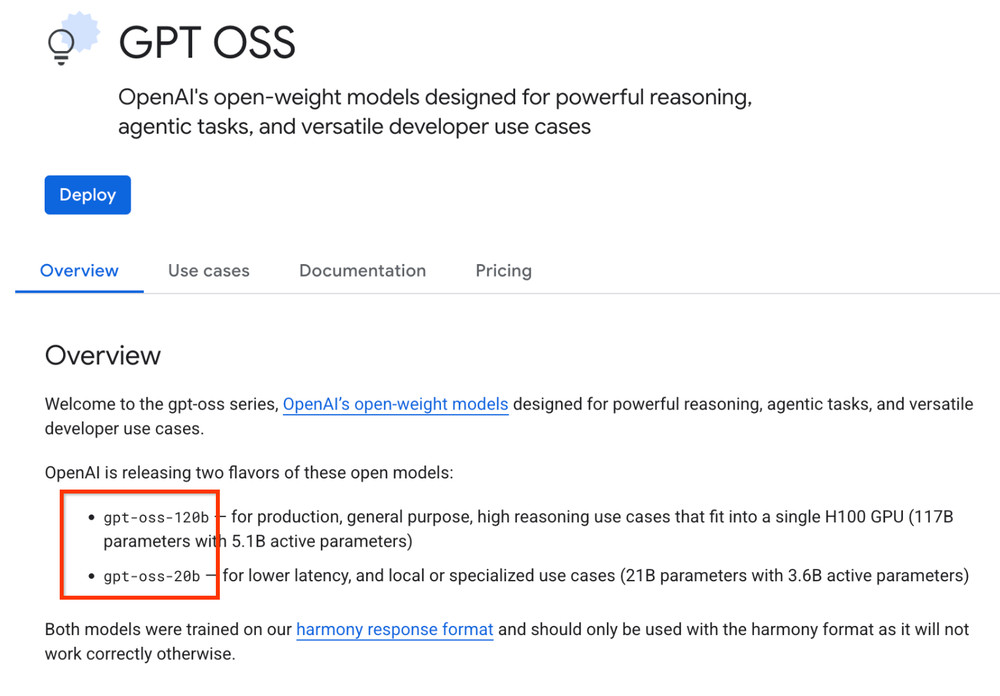
Task: Go to the Documentation tab
Action: click(362, 271)
